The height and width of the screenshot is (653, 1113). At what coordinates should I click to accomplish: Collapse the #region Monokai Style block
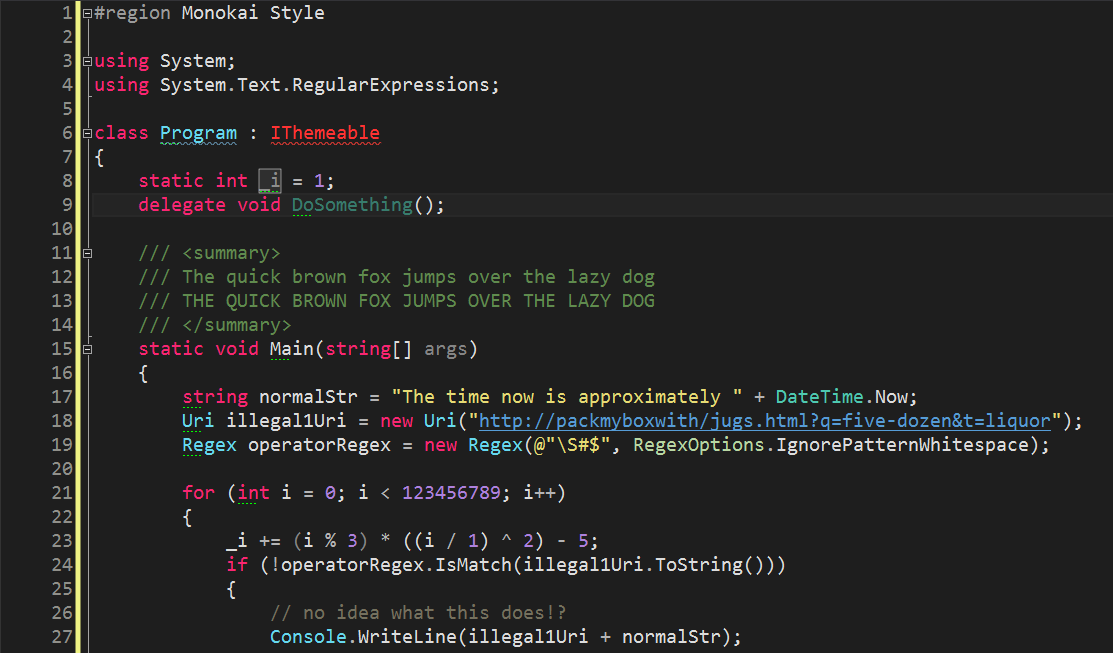[x=86, y=12]
